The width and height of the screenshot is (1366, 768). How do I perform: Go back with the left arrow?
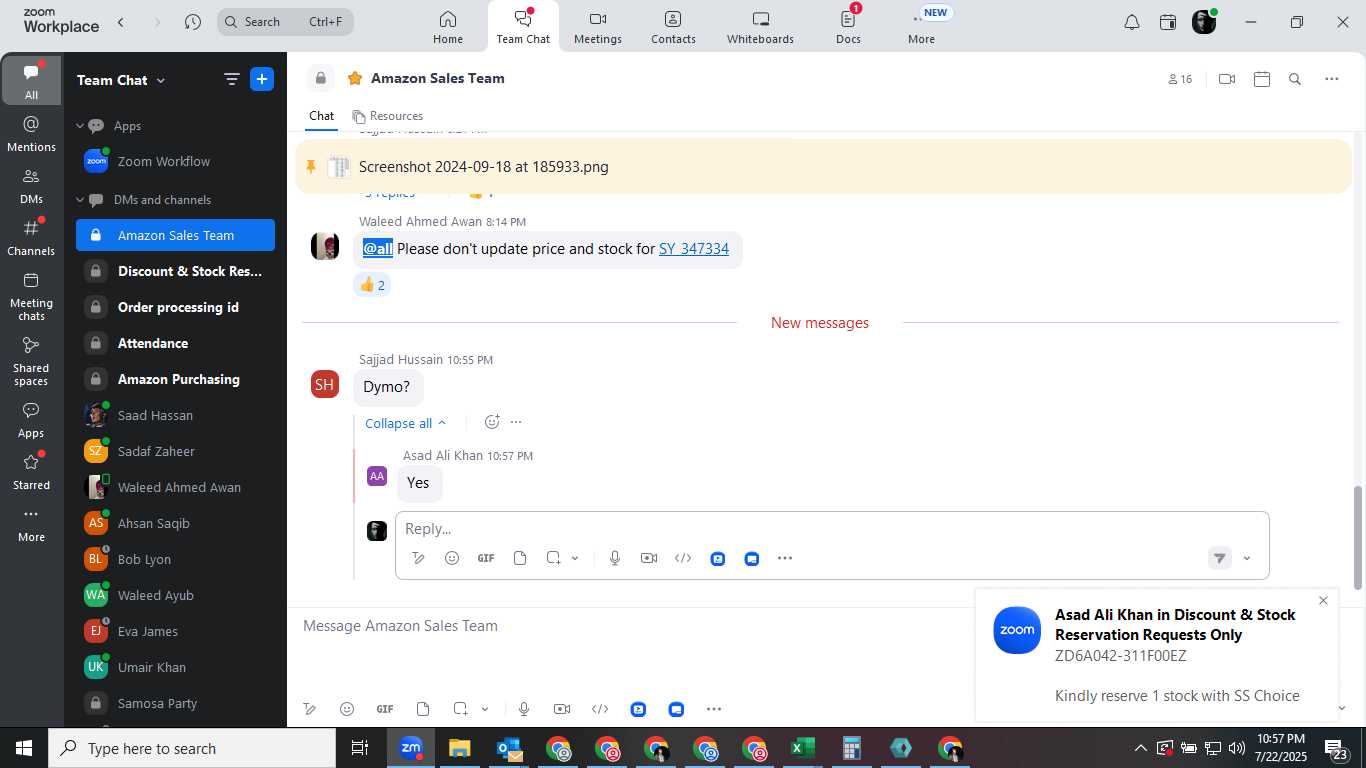point(121,22)
